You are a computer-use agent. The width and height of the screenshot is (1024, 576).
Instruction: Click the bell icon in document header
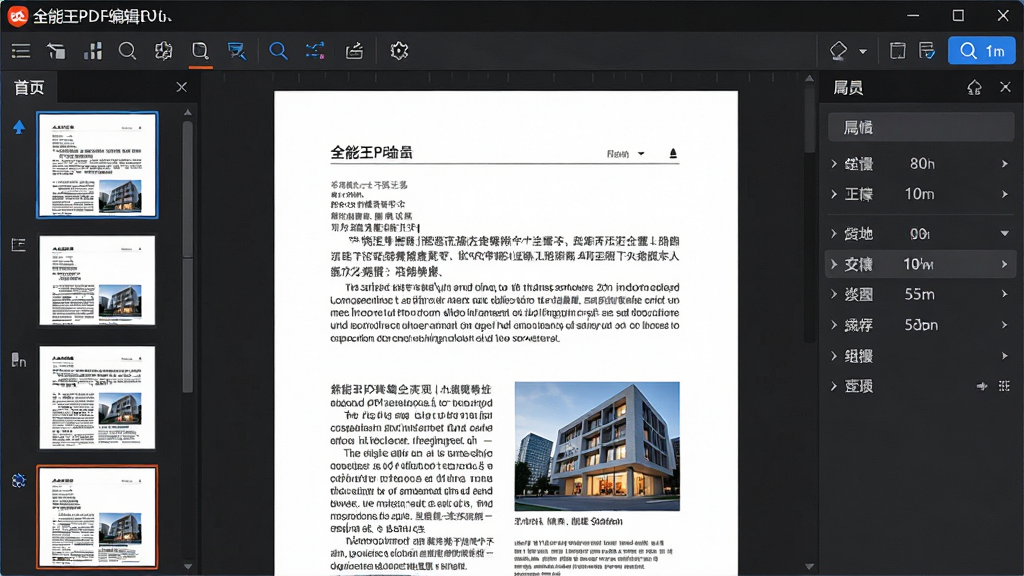click(673, 153)
